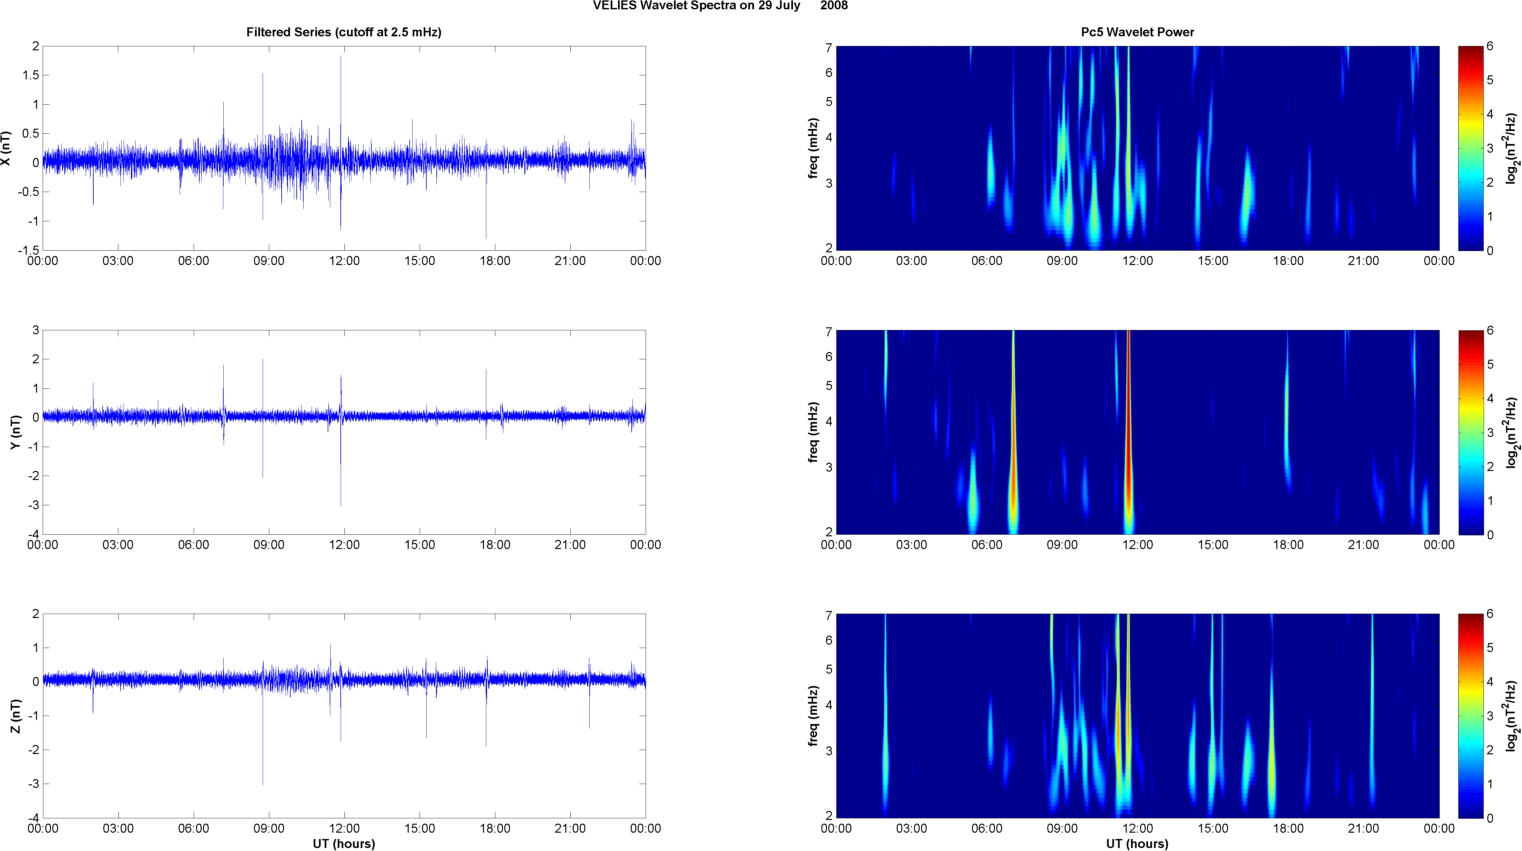Select the 'Filtered Series (cutoff at 2.5 mHz)' heading
1522x851 pixels.
tap(344, 32)
